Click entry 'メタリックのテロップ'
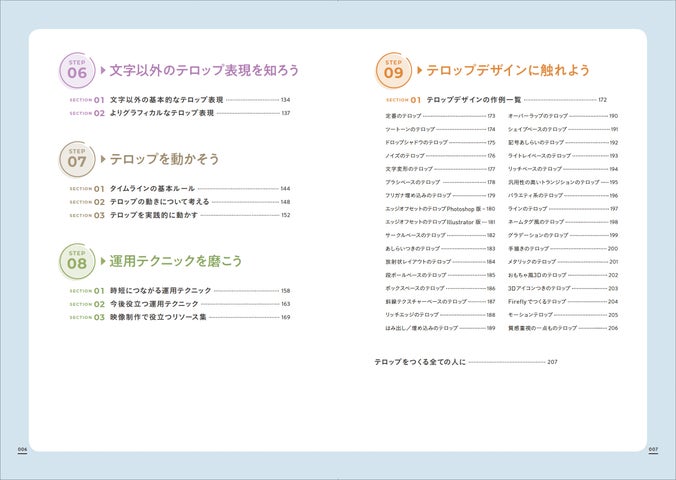The height and width of the screenshot is (480, 676). (x=532, y=262)
